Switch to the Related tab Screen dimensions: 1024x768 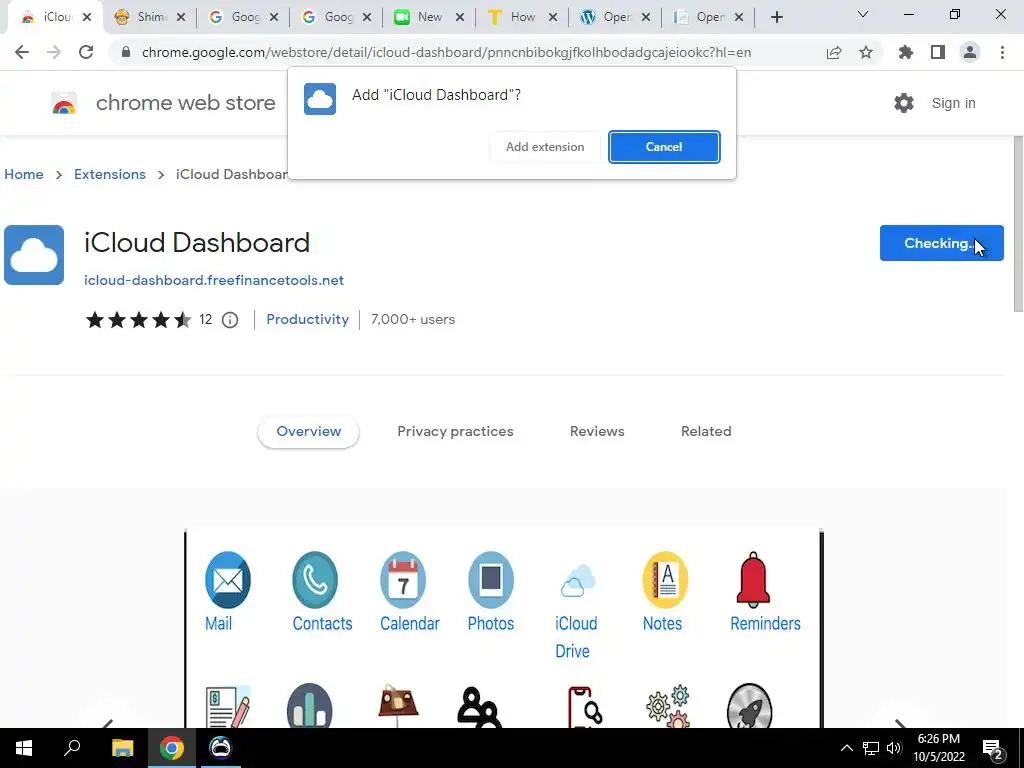[x=706, y=432]
